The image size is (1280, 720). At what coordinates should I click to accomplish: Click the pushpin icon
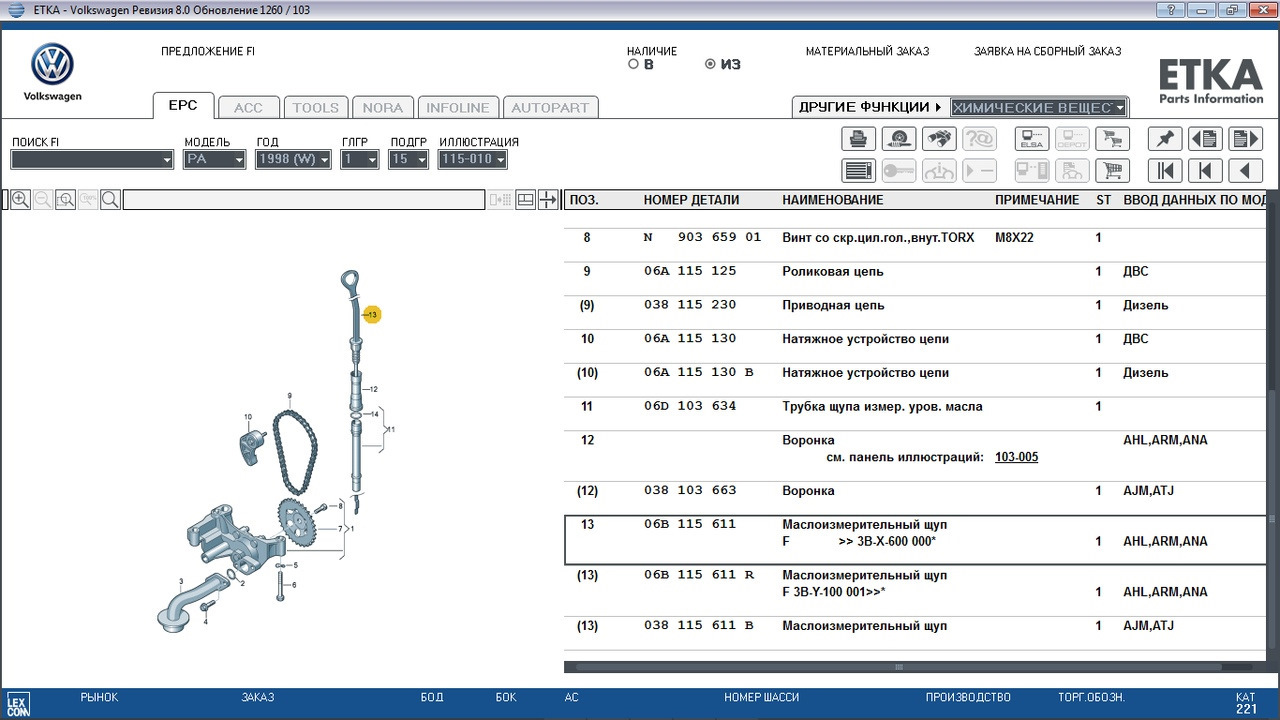pos(1165,139)
